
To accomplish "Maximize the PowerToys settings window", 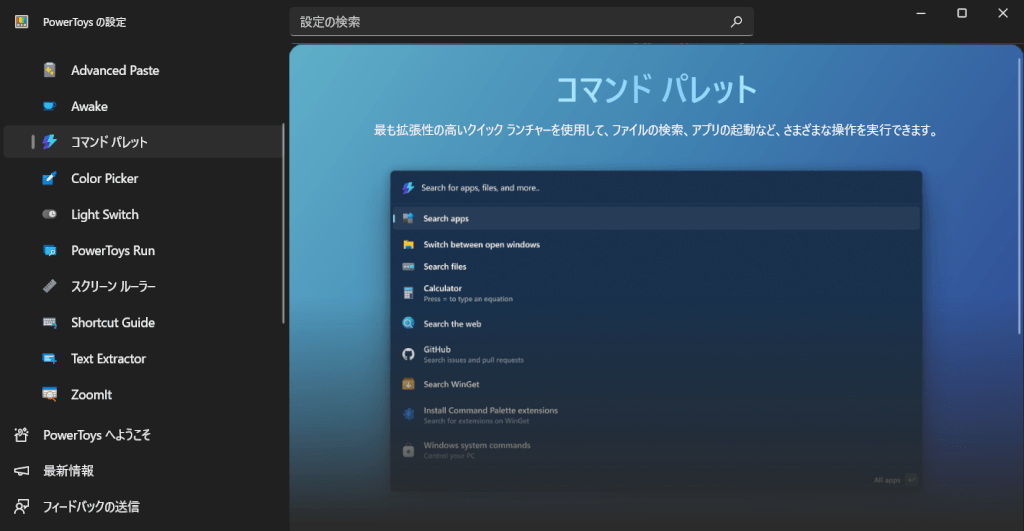I will pos(962,13).
